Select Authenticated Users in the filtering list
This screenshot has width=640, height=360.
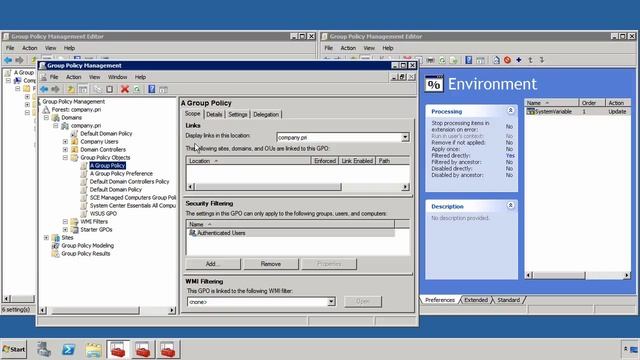pyautogui.click(x=291, y=233)
